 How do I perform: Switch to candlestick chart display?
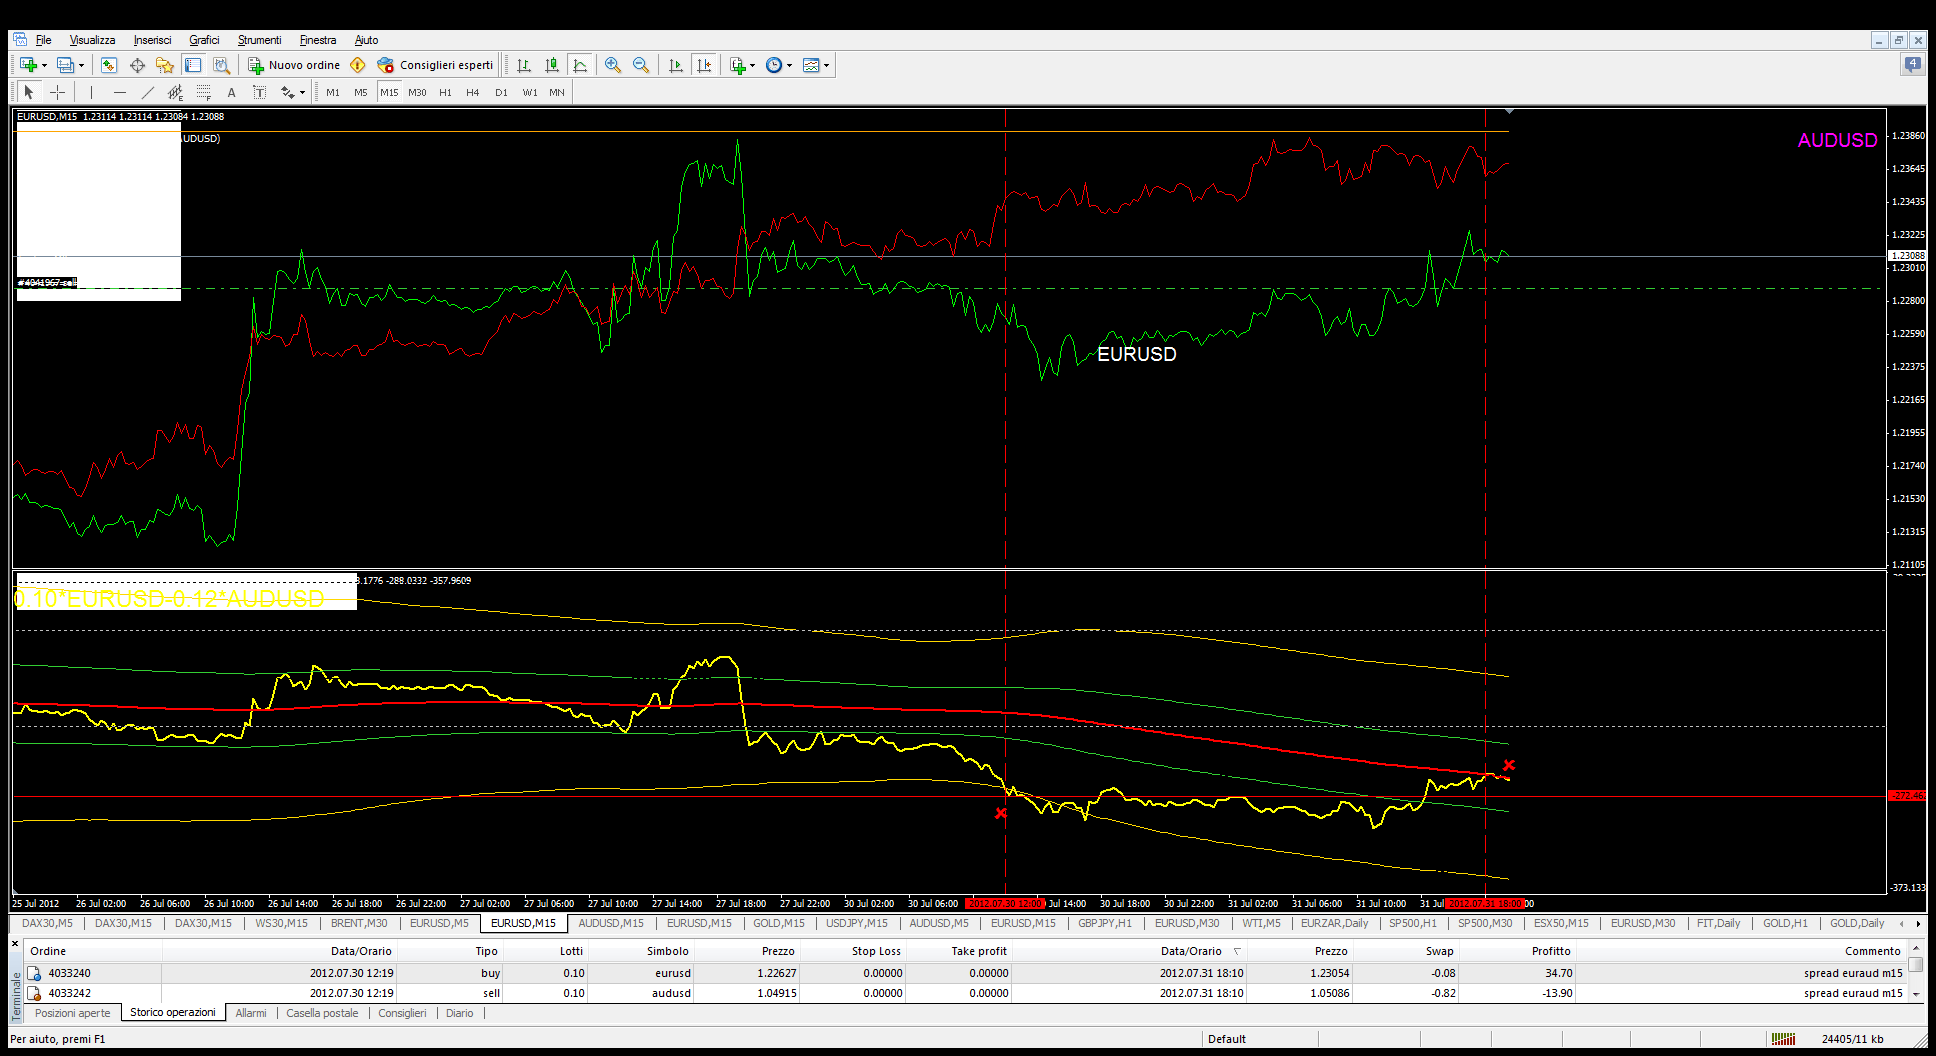coord(551,65)
